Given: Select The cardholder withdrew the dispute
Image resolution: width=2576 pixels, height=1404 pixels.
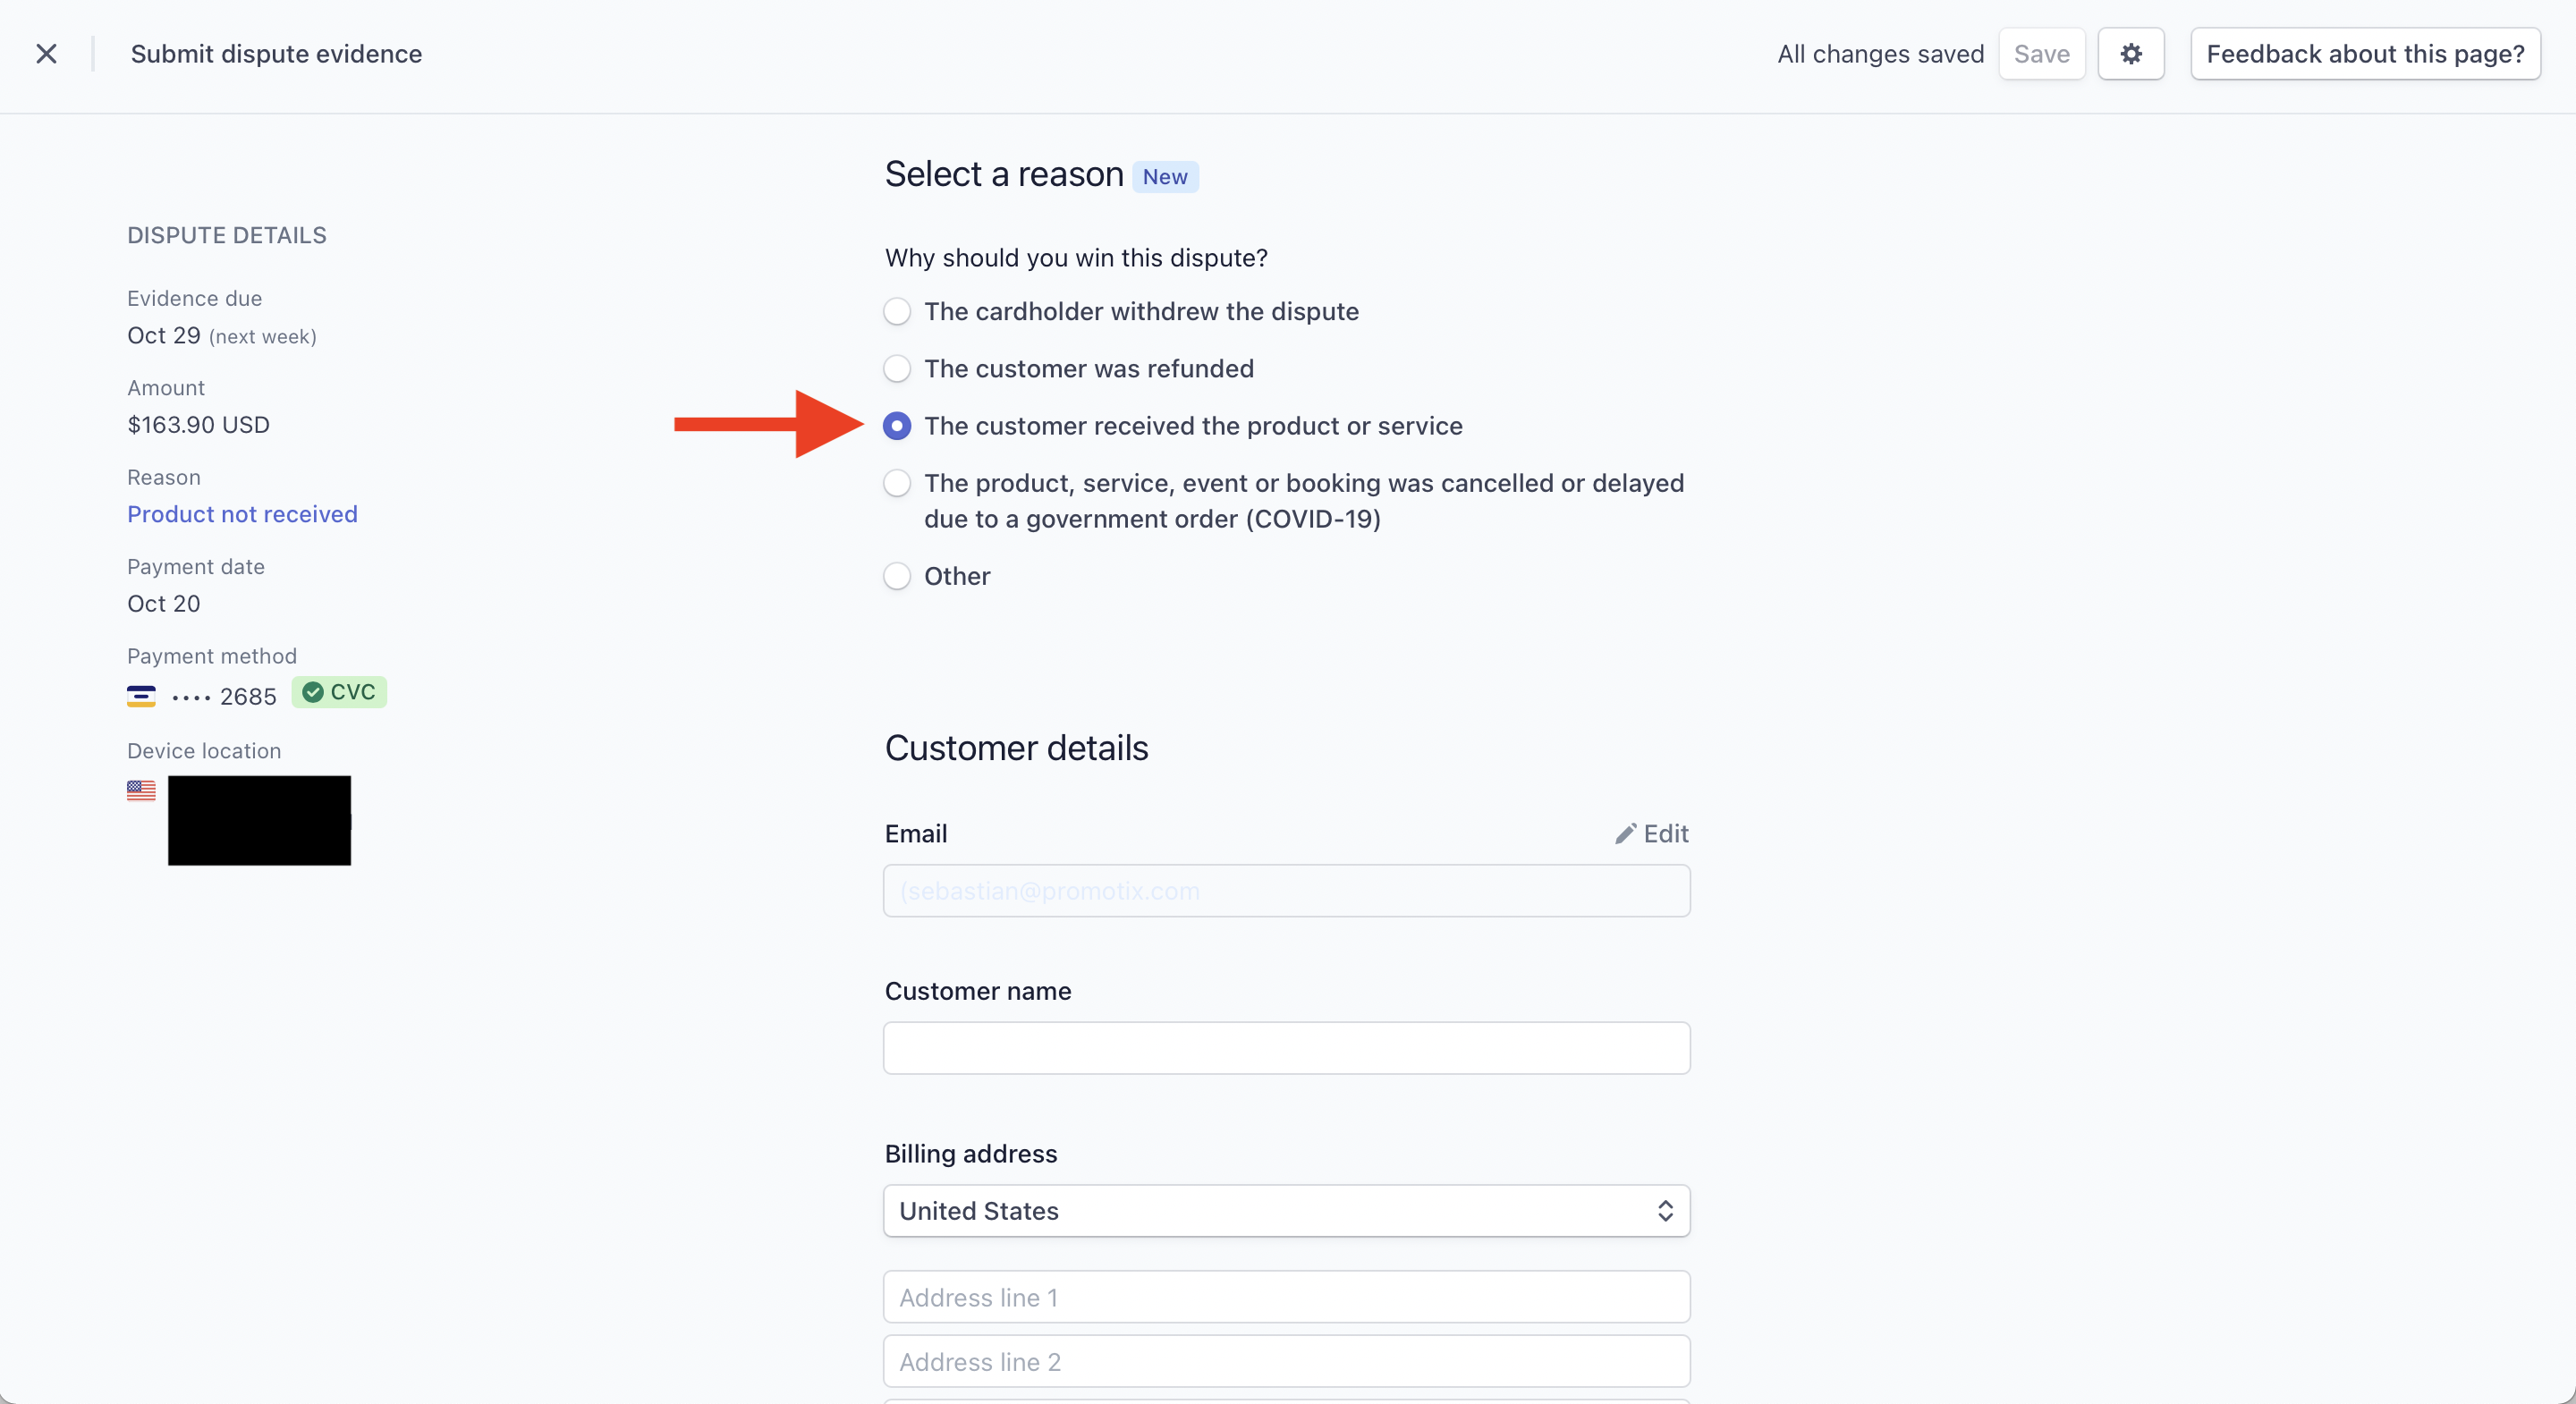Looking at the screenshot, I should 896,311.
